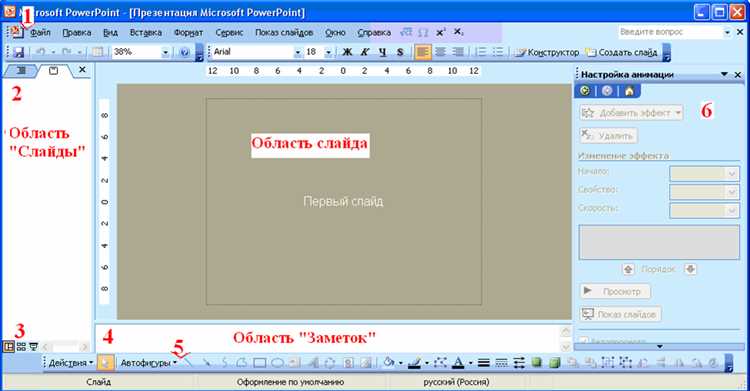Switch to slide sorter view icon
750x391 pixels.
pyautogui.click(x=21, y=347)
